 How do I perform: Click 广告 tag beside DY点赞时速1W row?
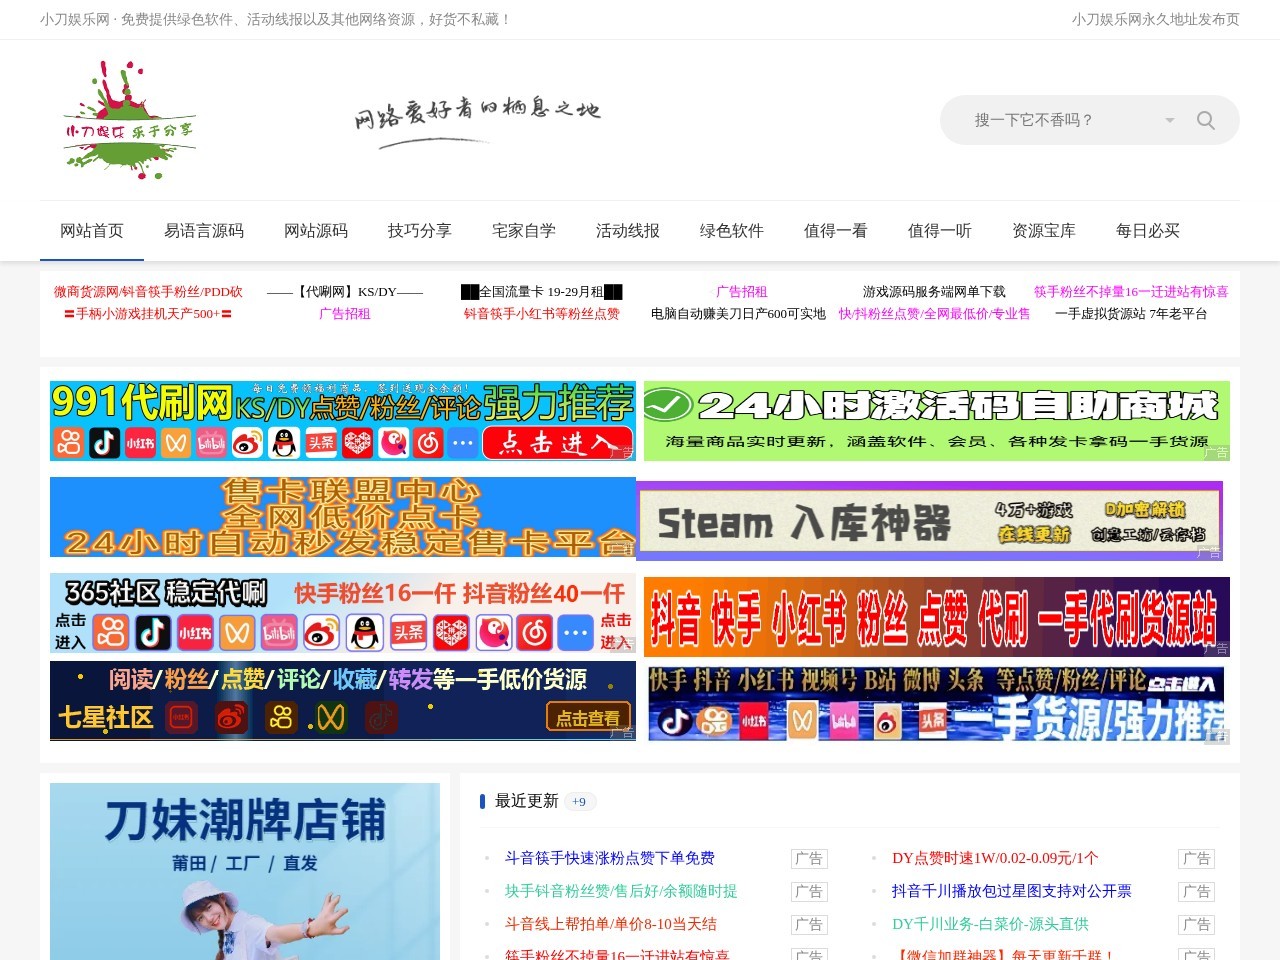coord(1197,858)
